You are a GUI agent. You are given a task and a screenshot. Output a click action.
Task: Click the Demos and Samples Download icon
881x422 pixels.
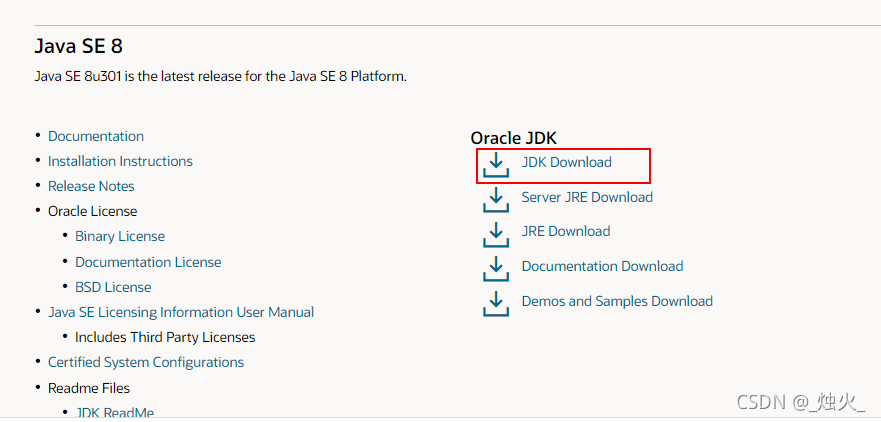[496, 304]
